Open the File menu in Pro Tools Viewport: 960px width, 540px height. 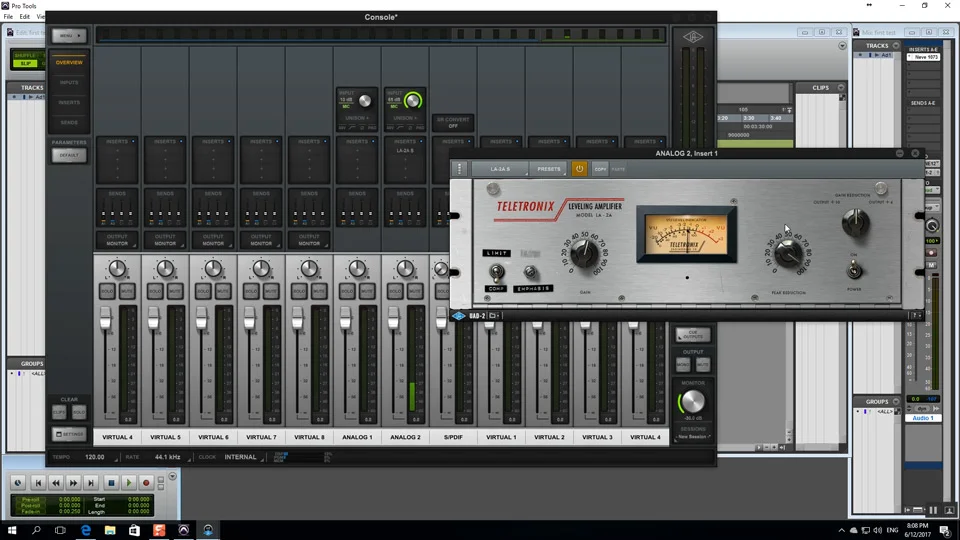pos(8,17)
